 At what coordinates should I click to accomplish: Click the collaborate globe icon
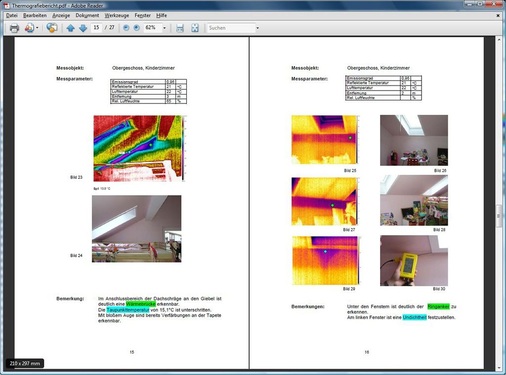click(52, 28)
